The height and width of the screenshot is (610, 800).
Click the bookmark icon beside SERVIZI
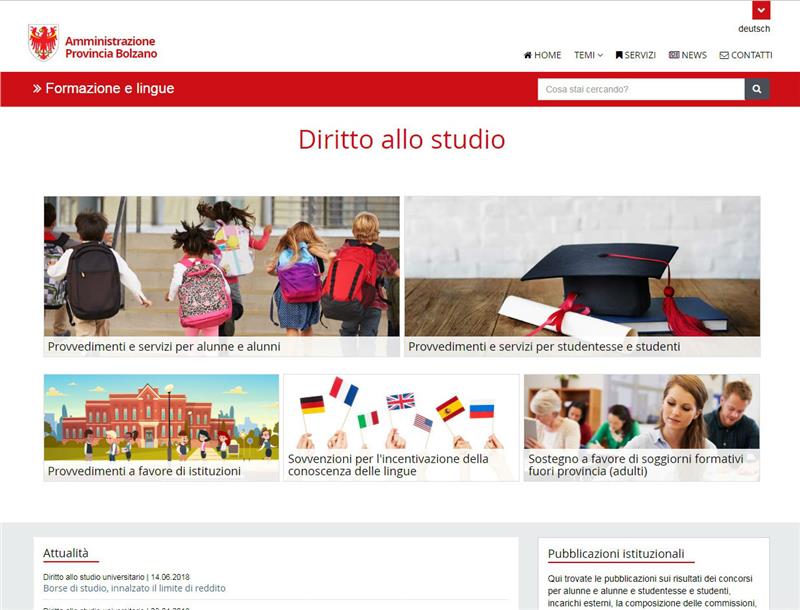tap(619, 56)
